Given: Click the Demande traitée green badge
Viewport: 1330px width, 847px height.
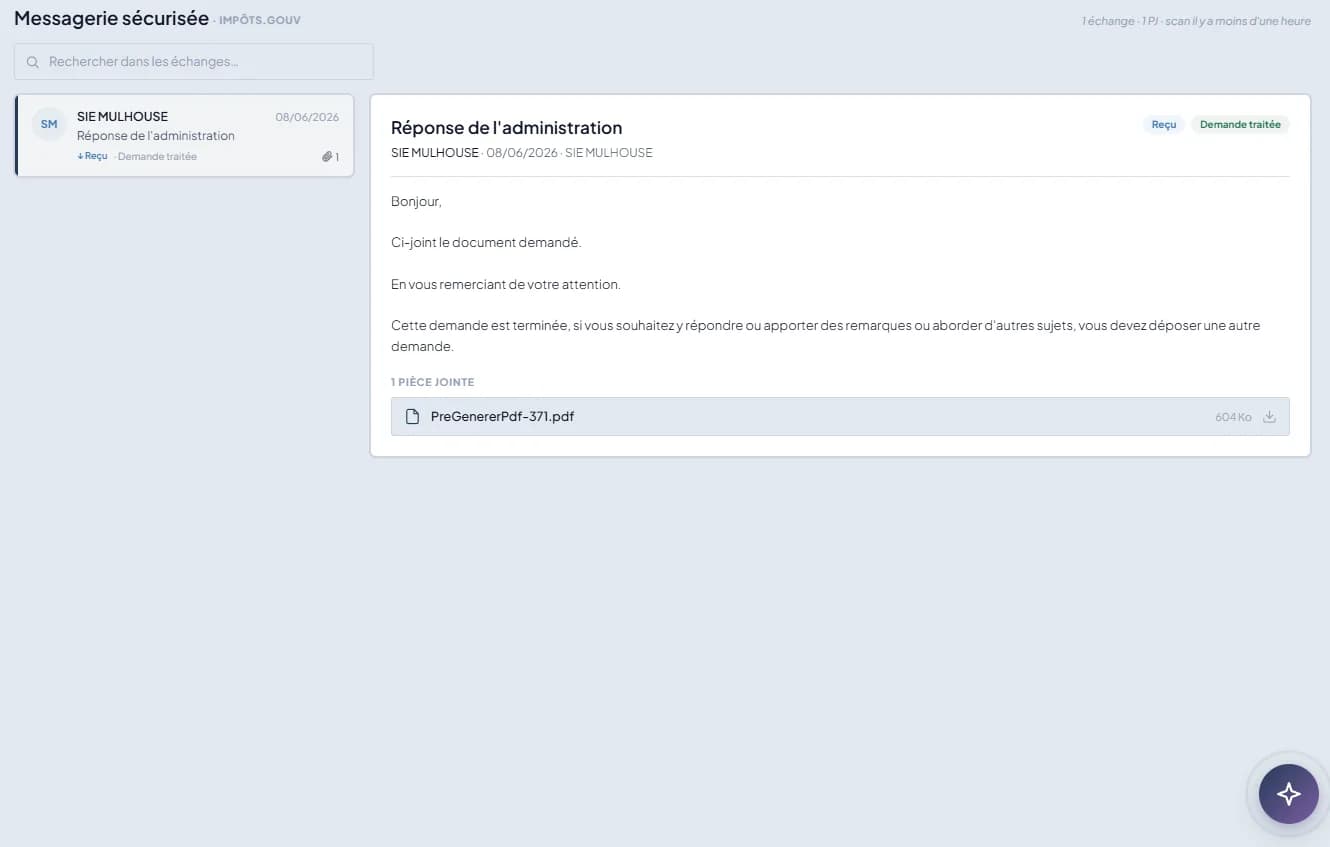Looking at the screenshot, I should pos(1240,125).
